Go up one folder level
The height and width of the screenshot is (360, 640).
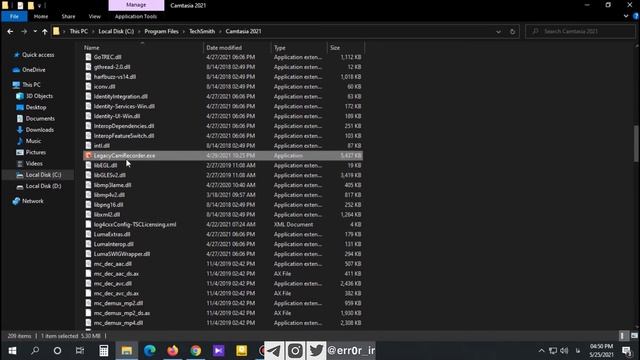tap(44, 31)
